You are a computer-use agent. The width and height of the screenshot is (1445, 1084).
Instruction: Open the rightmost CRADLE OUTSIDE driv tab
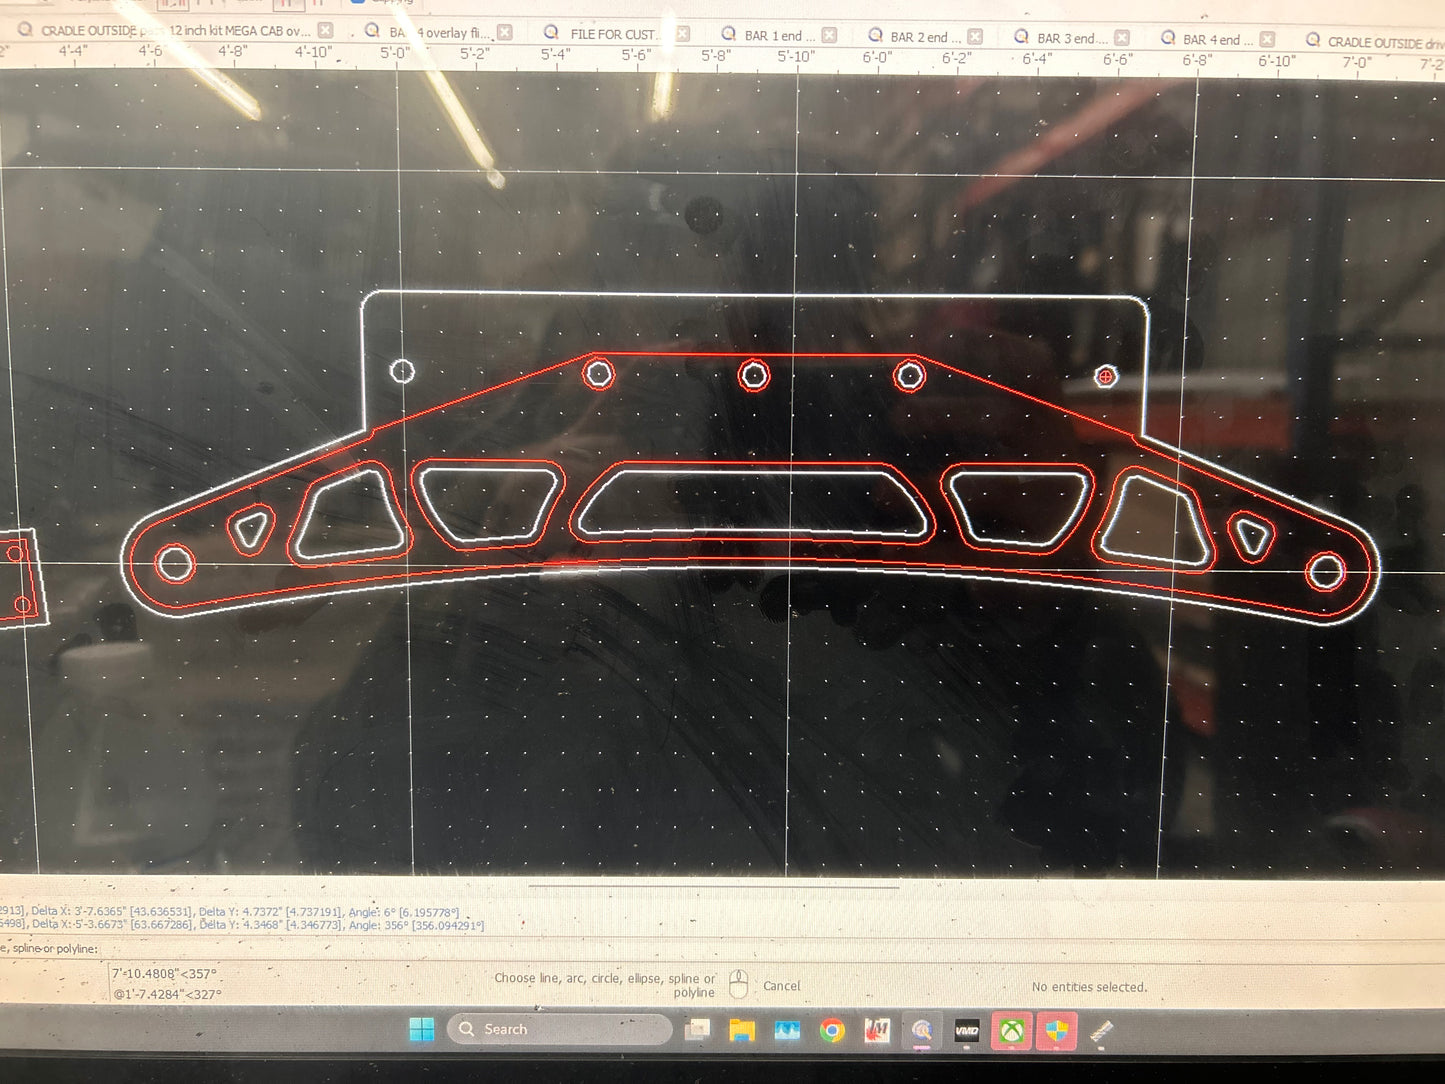pyautogui.click(x=1374, y=41)
